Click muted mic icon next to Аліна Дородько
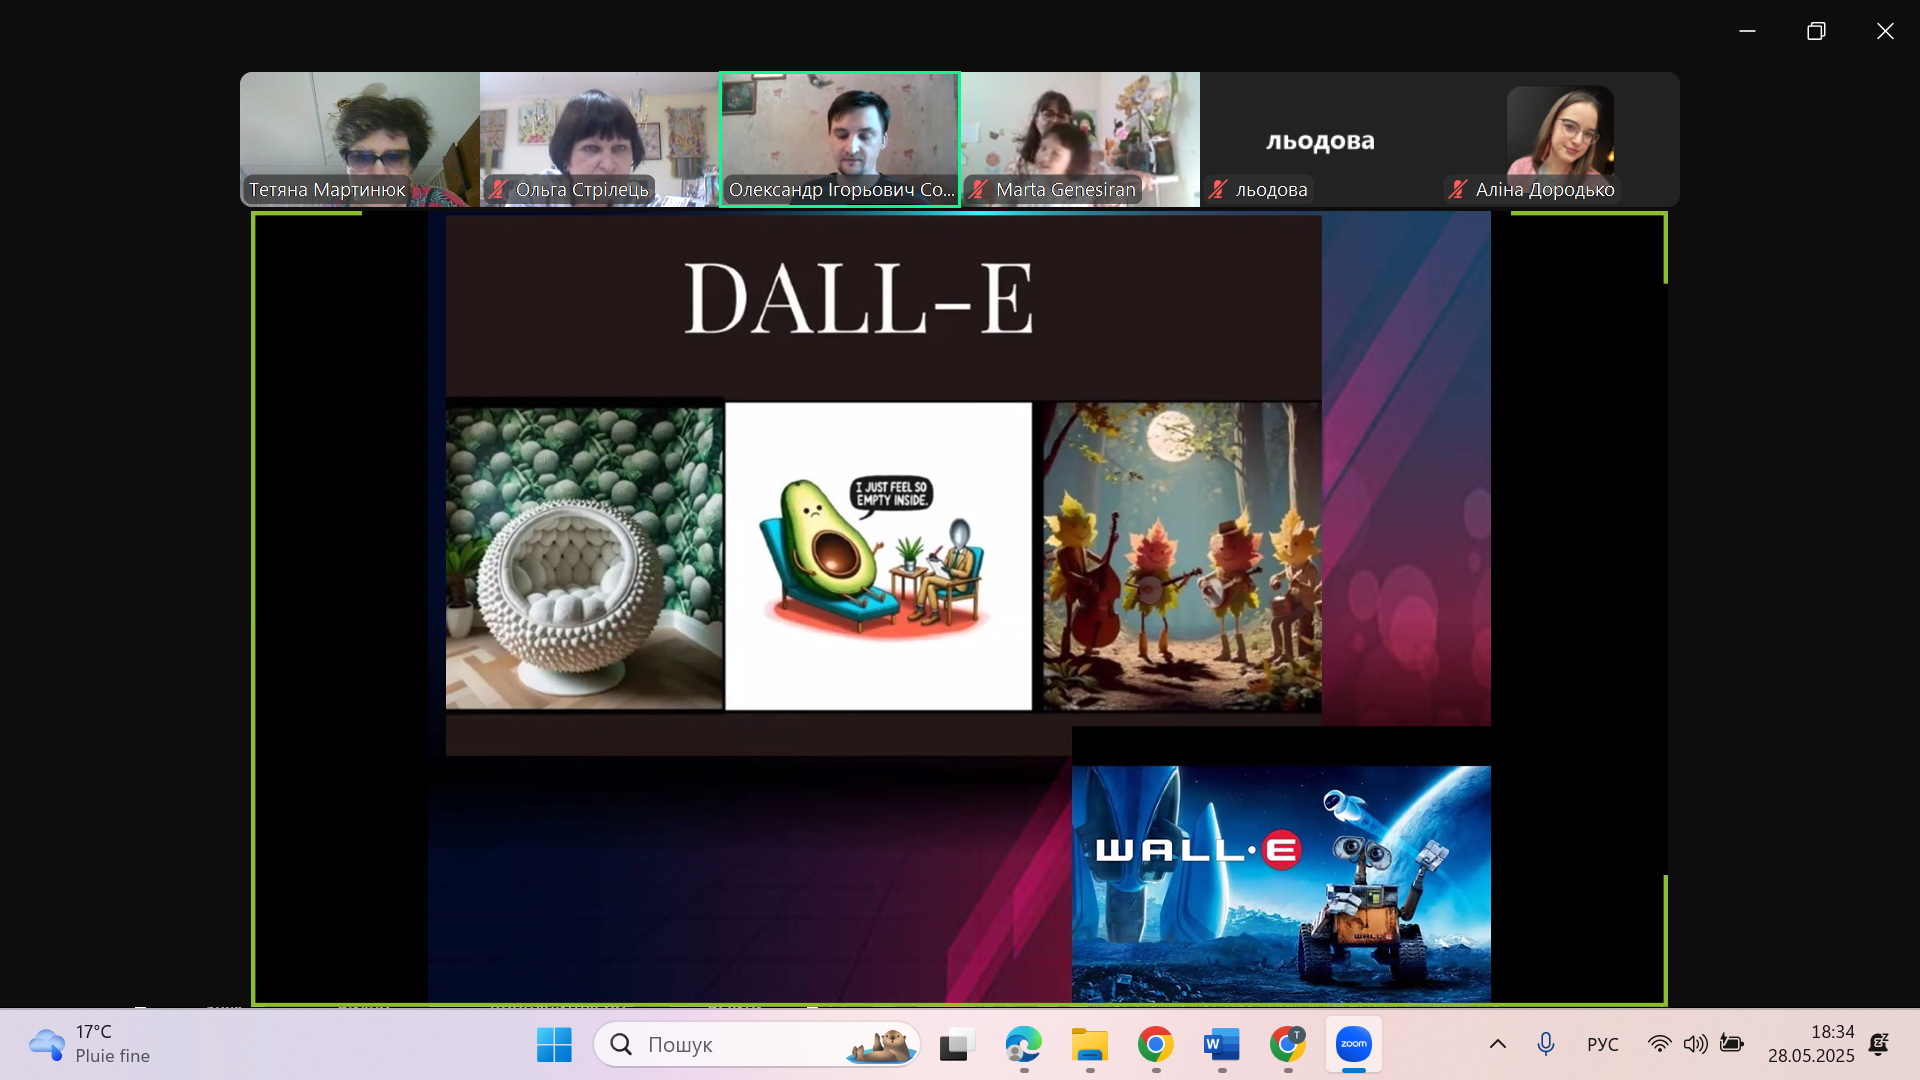Viewport: 1920px width, 1080px height. (x=1458, y=189)
